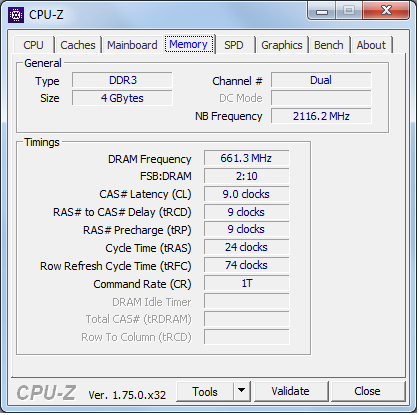Screen dimensions: 419x415
Task: Show the About tab
Action: [x=371, y=45]
